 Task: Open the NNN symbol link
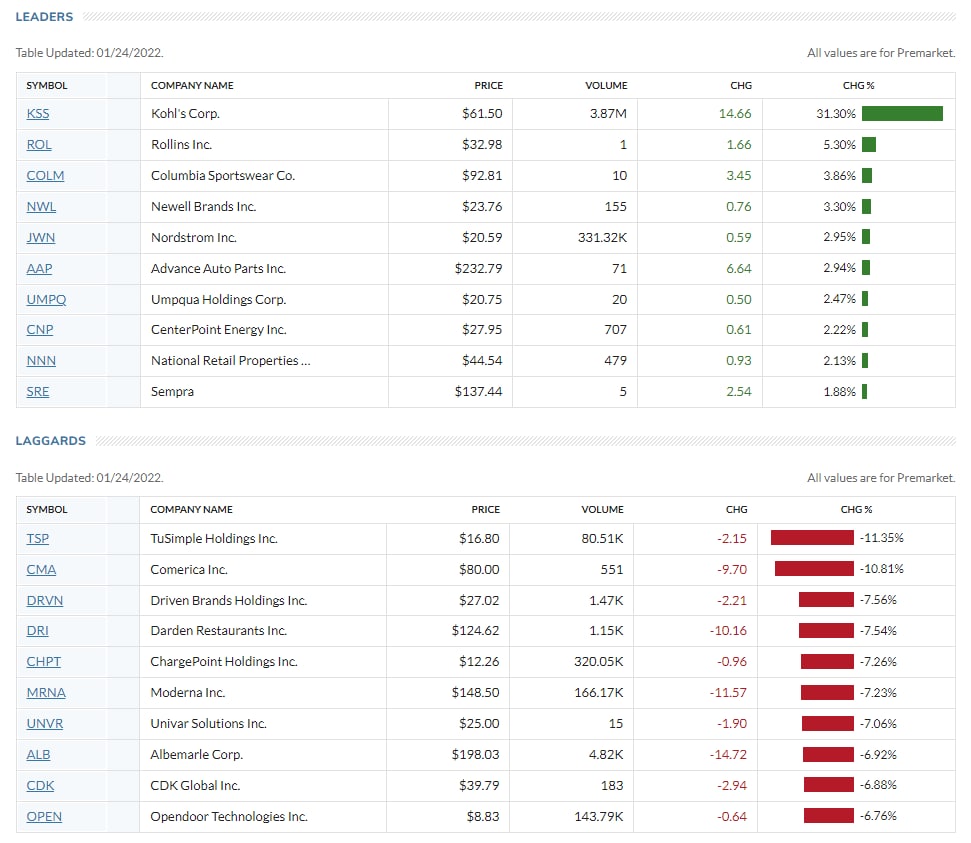click(x=41, y=361)
